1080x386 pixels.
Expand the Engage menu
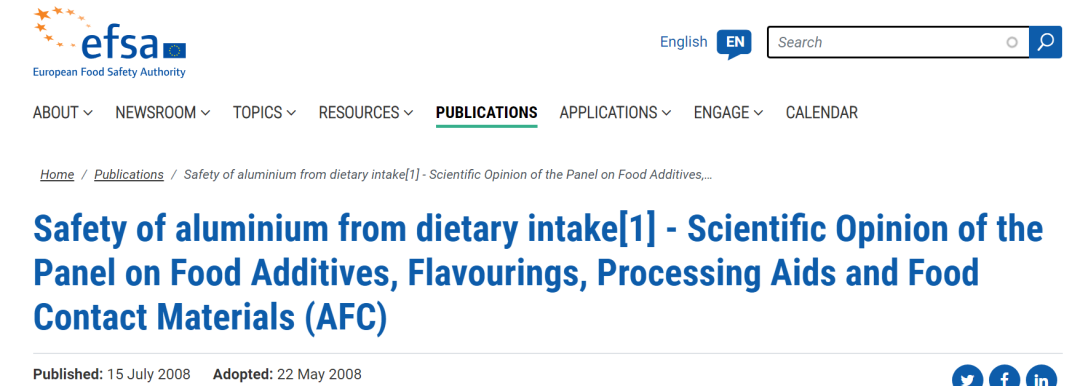728,112
